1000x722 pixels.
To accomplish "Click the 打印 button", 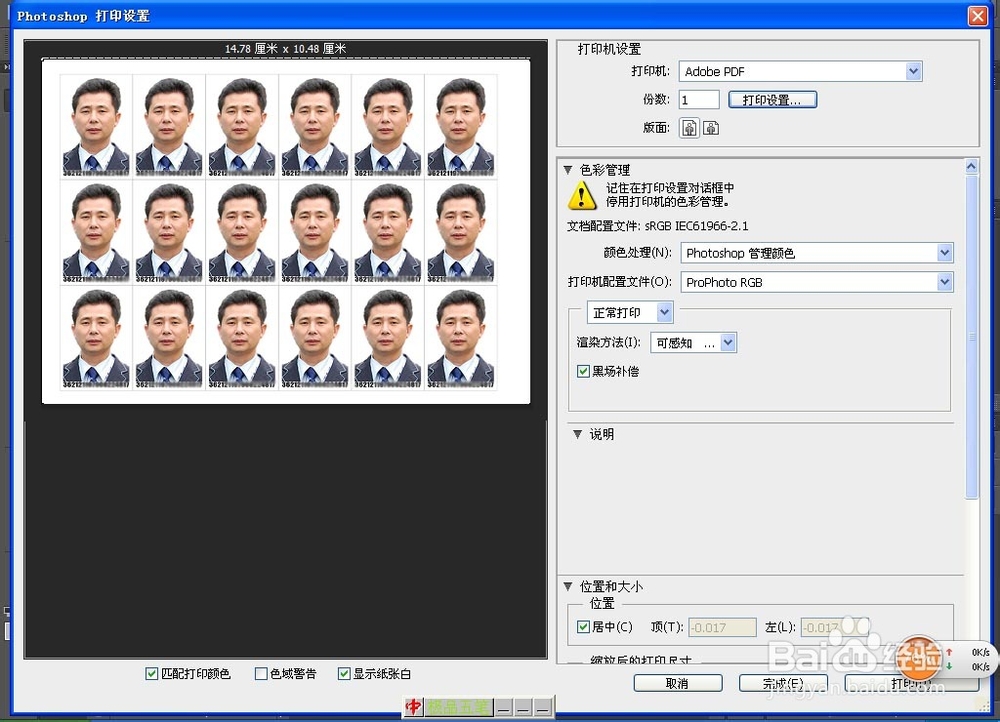I will (912, 683).
